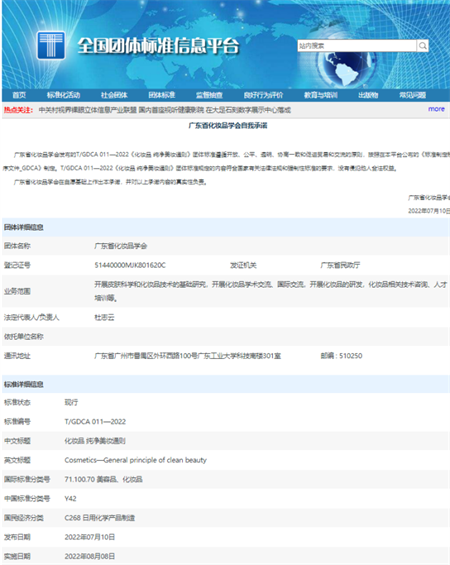Click the Chinese title 化妆品 纯净美妆通则
The height and width of the screenshot is (565, 450).
click(x=95, y=441)
